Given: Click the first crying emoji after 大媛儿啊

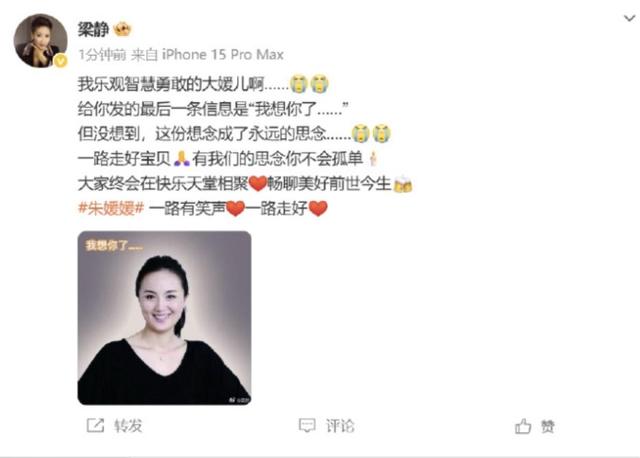Looking at the screenshot, I should pos(298,84).
